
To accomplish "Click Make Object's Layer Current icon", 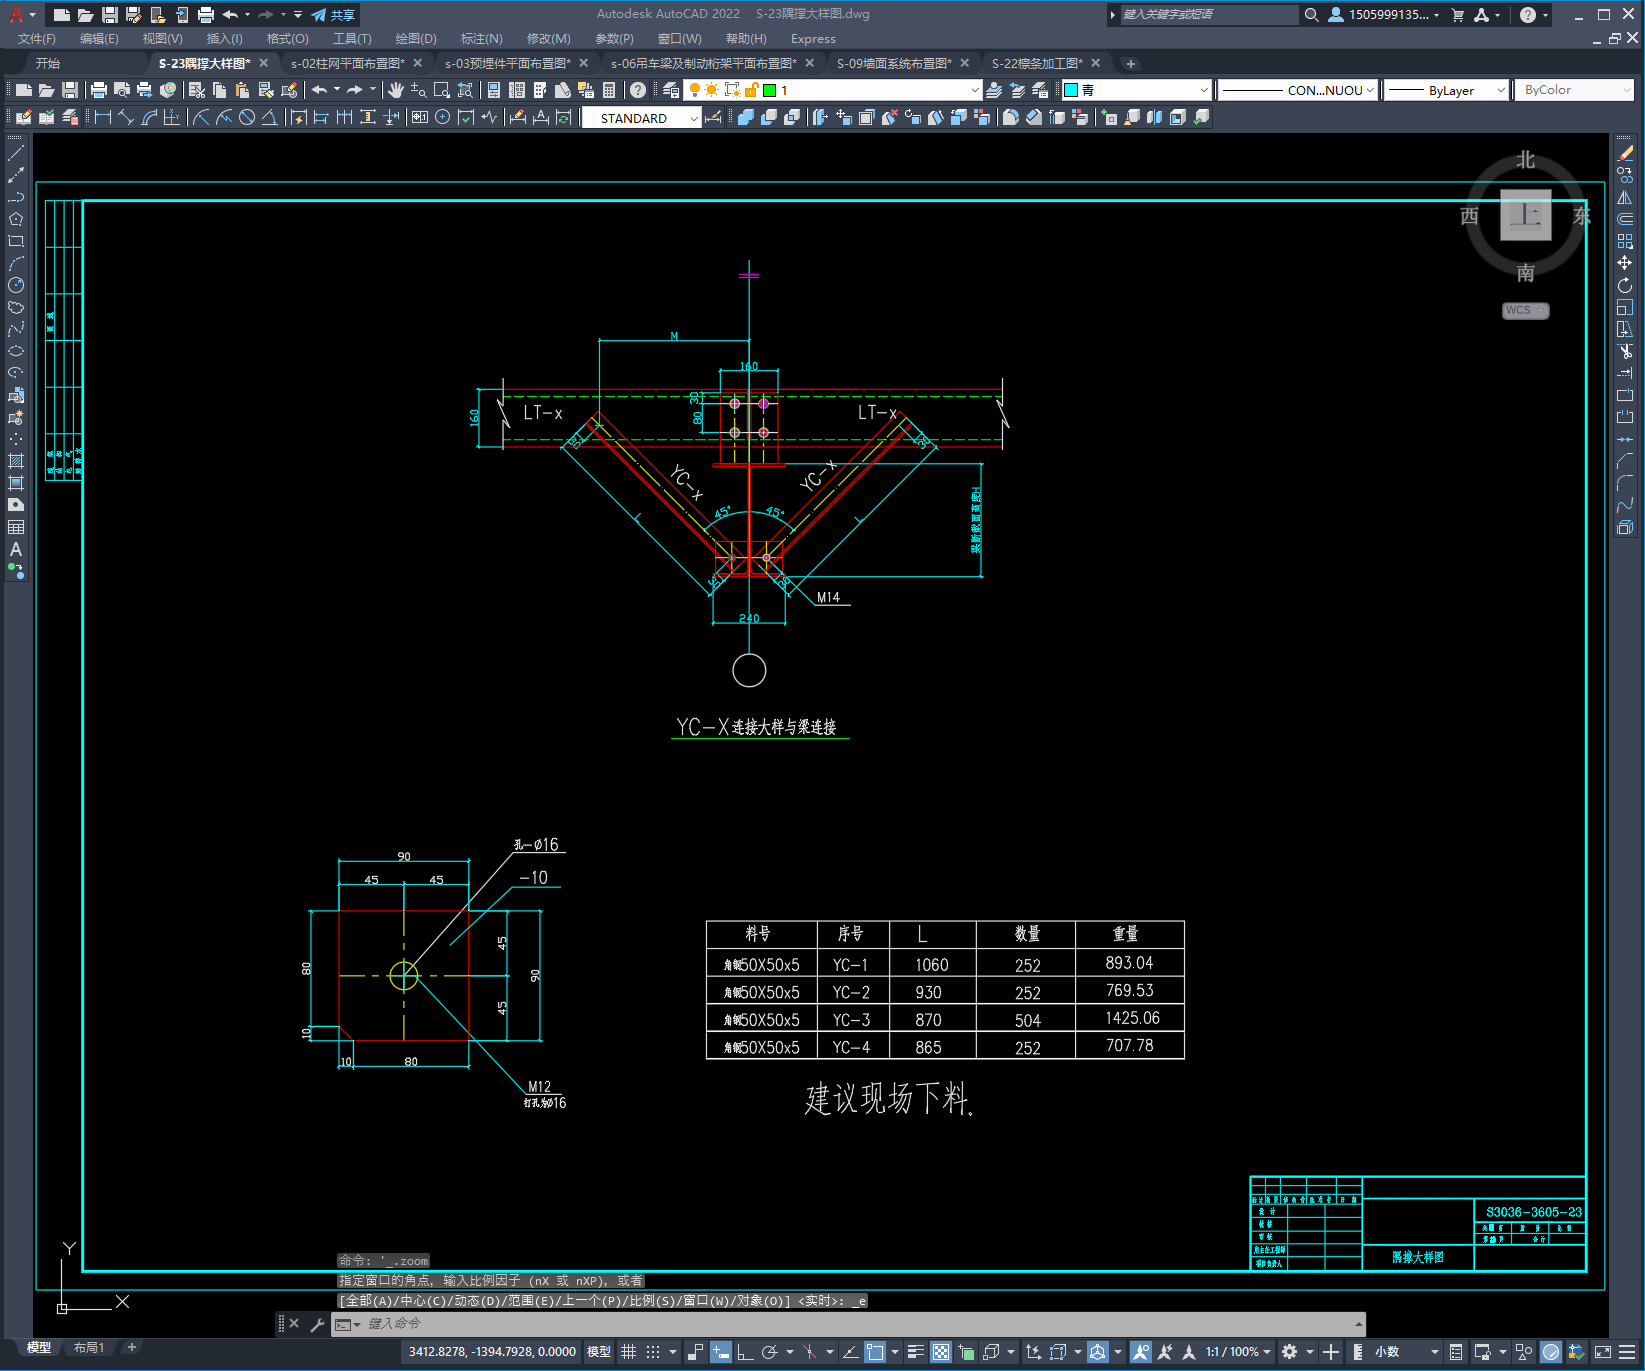I will tap(994, 90).
